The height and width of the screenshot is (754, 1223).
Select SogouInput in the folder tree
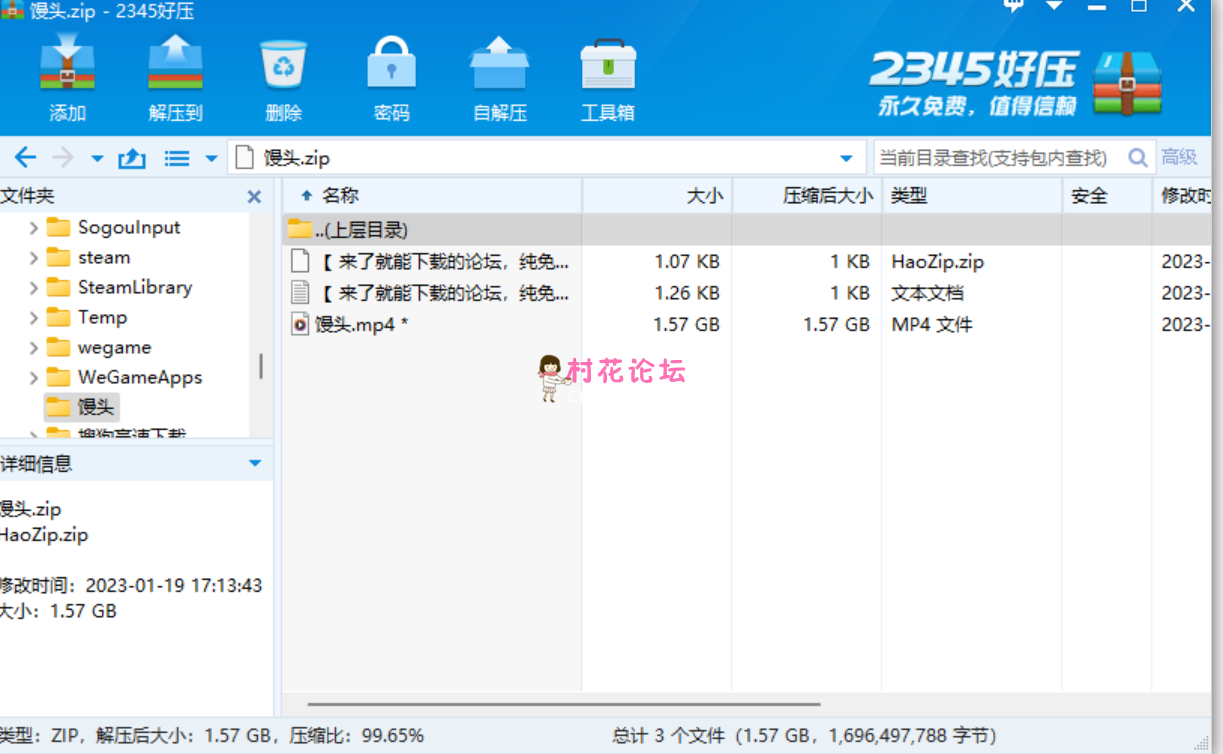(128, 227)
